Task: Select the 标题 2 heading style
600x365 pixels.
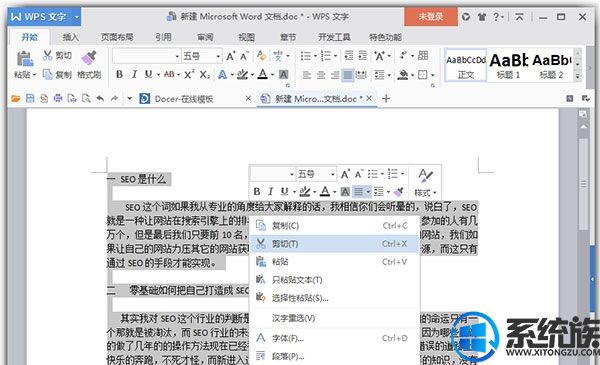Action: (551, 65)
